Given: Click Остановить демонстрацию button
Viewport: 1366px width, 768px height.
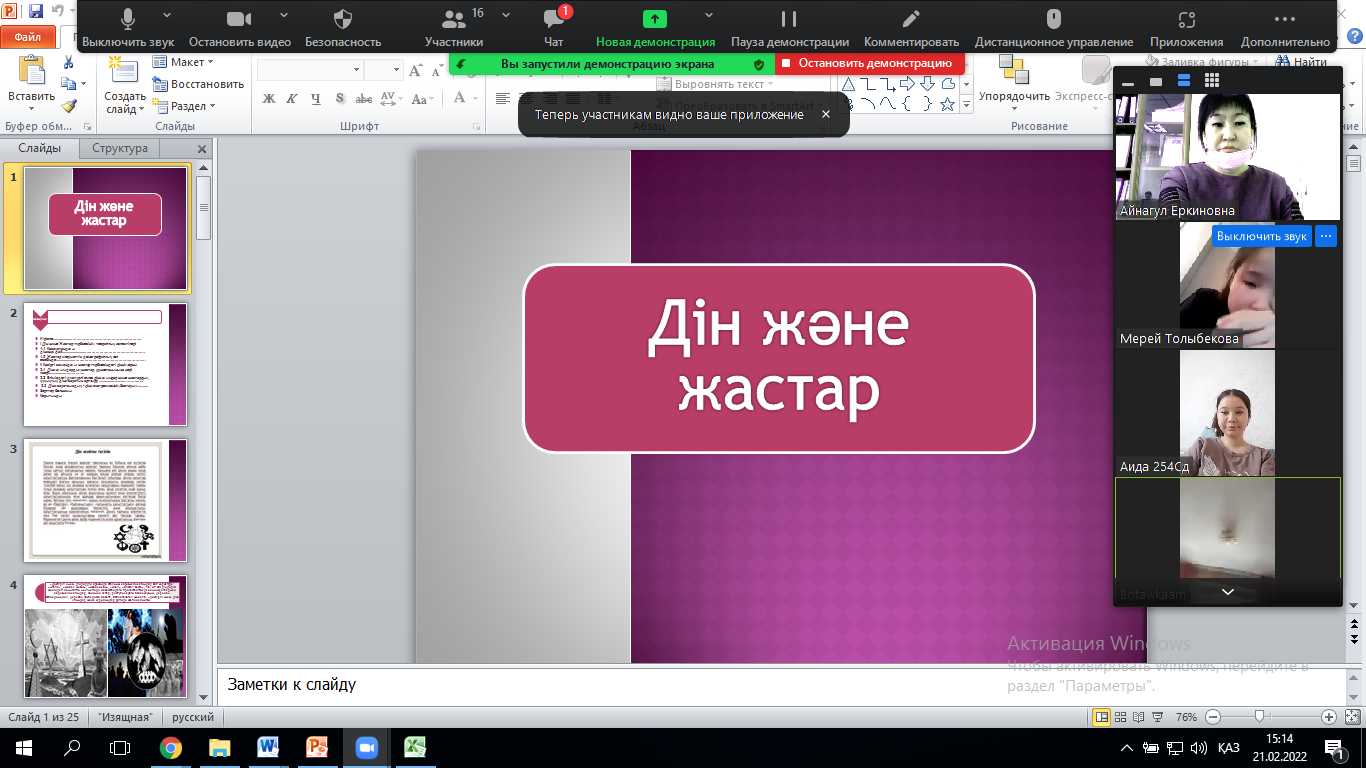Looking at the screenshot, I should tap(870, 63).
